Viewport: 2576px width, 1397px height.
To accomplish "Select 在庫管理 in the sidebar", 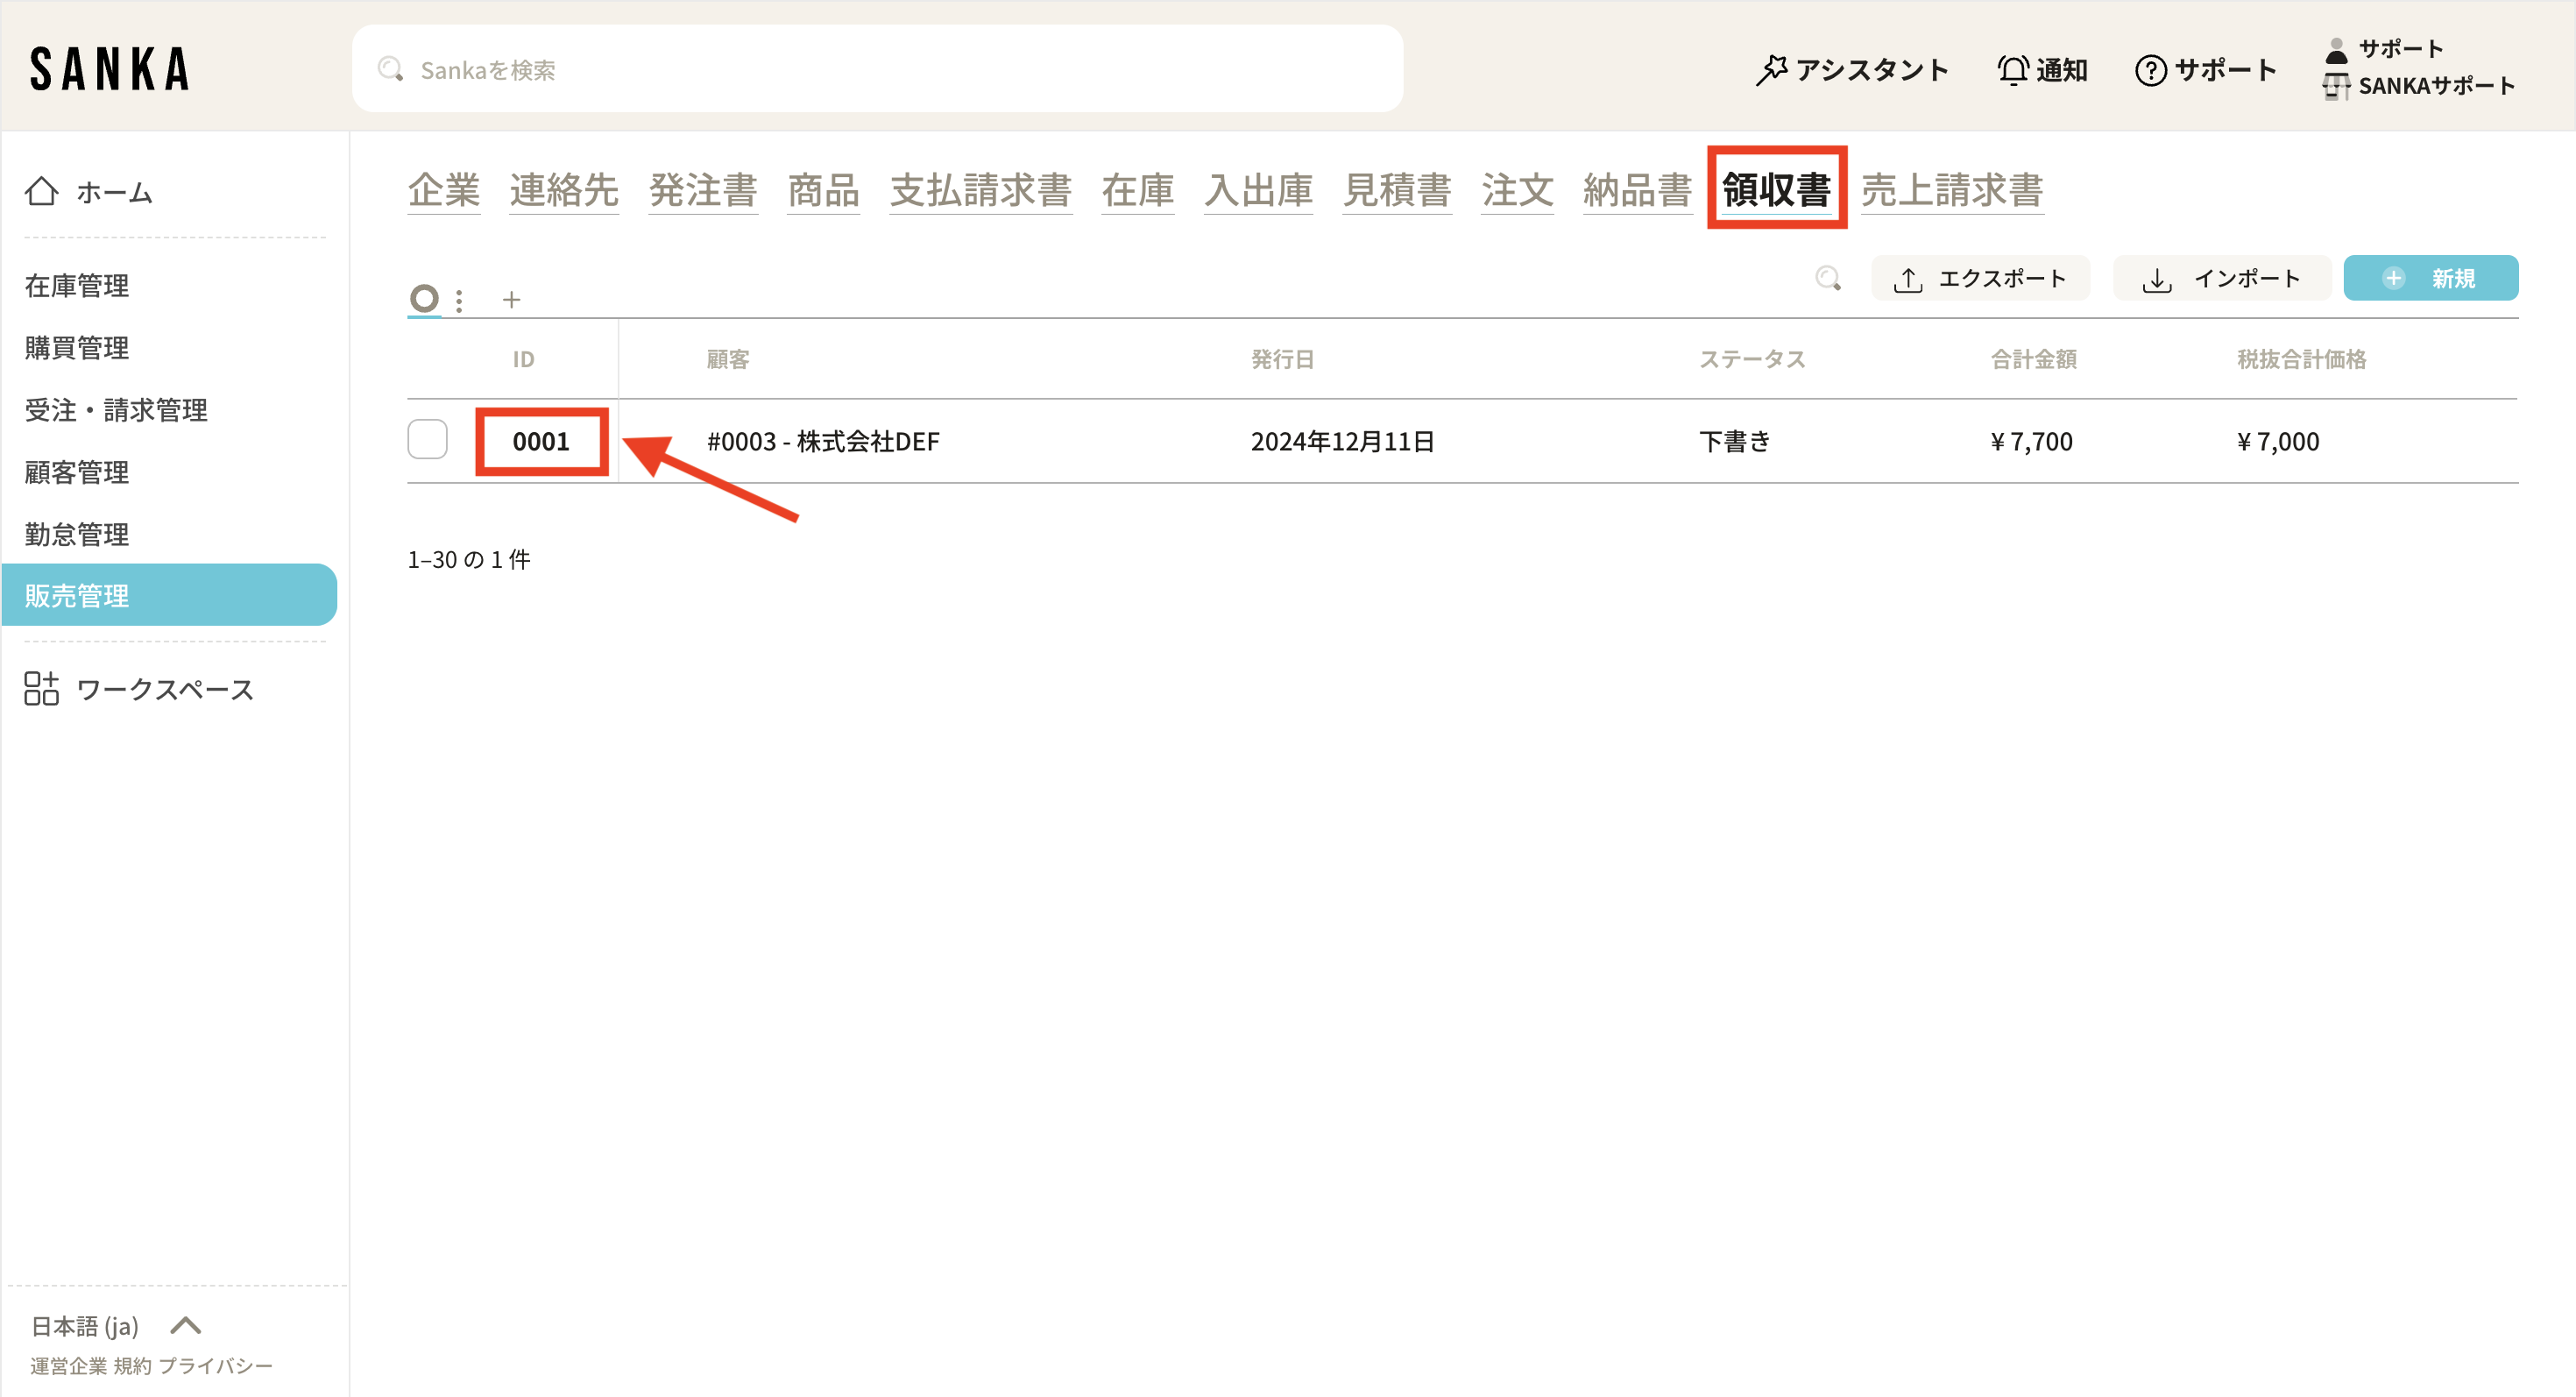I will coord(77,286).
